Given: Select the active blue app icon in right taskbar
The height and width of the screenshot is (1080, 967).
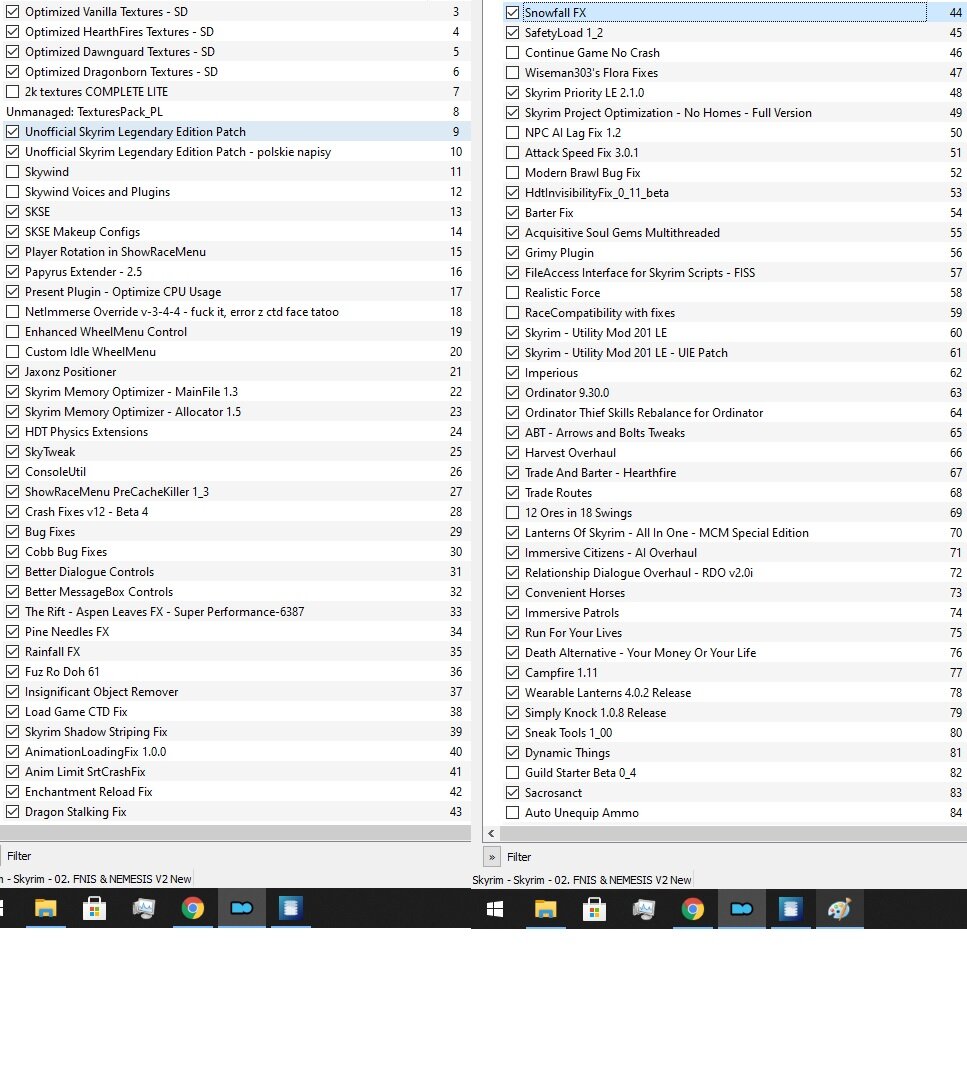Looking at the screenshot, I should coord(742,910).
